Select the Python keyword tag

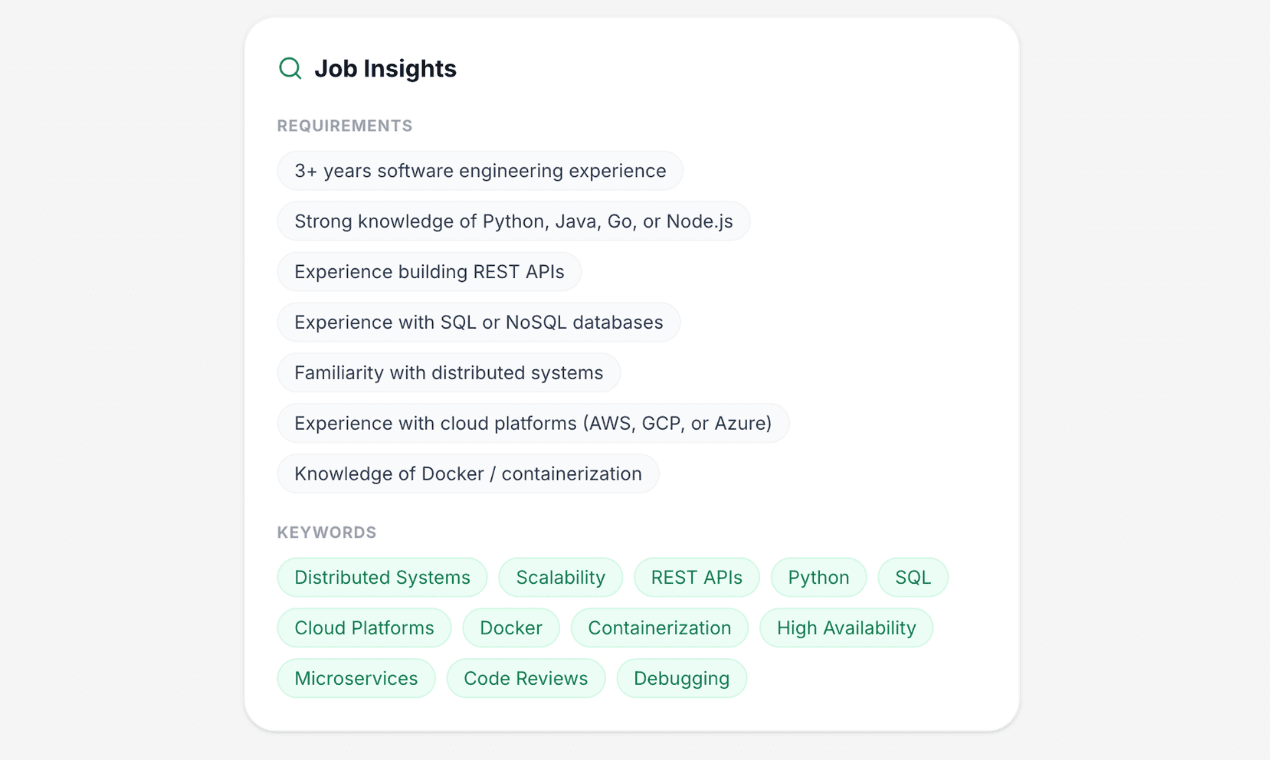click(x=818, y=577)
